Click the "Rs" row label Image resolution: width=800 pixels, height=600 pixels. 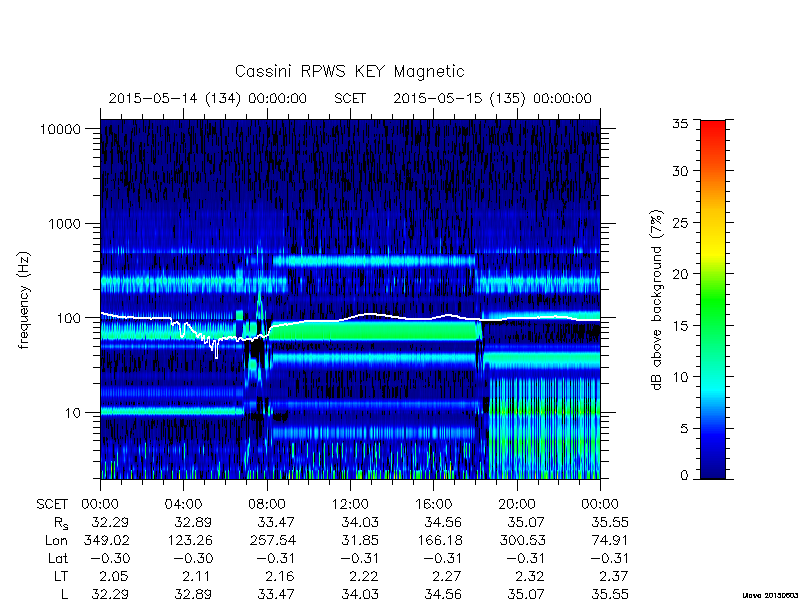tap(61, 523)
